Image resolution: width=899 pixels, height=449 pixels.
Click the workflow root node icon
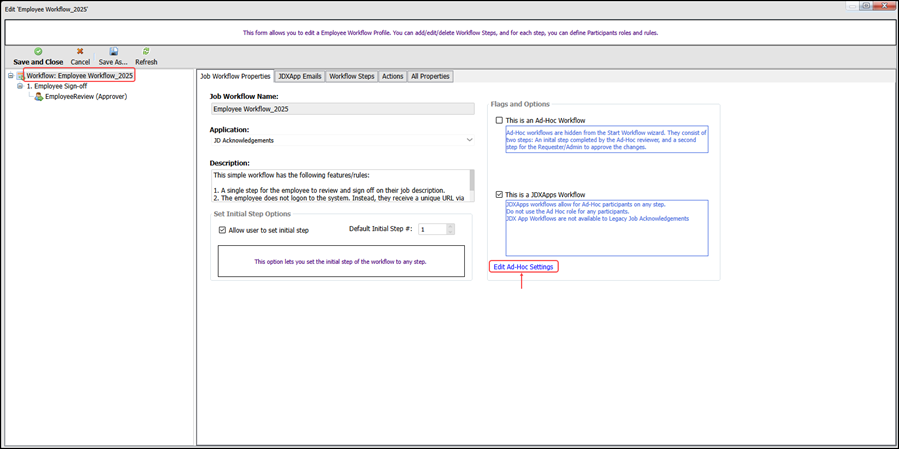click(19, 76)
